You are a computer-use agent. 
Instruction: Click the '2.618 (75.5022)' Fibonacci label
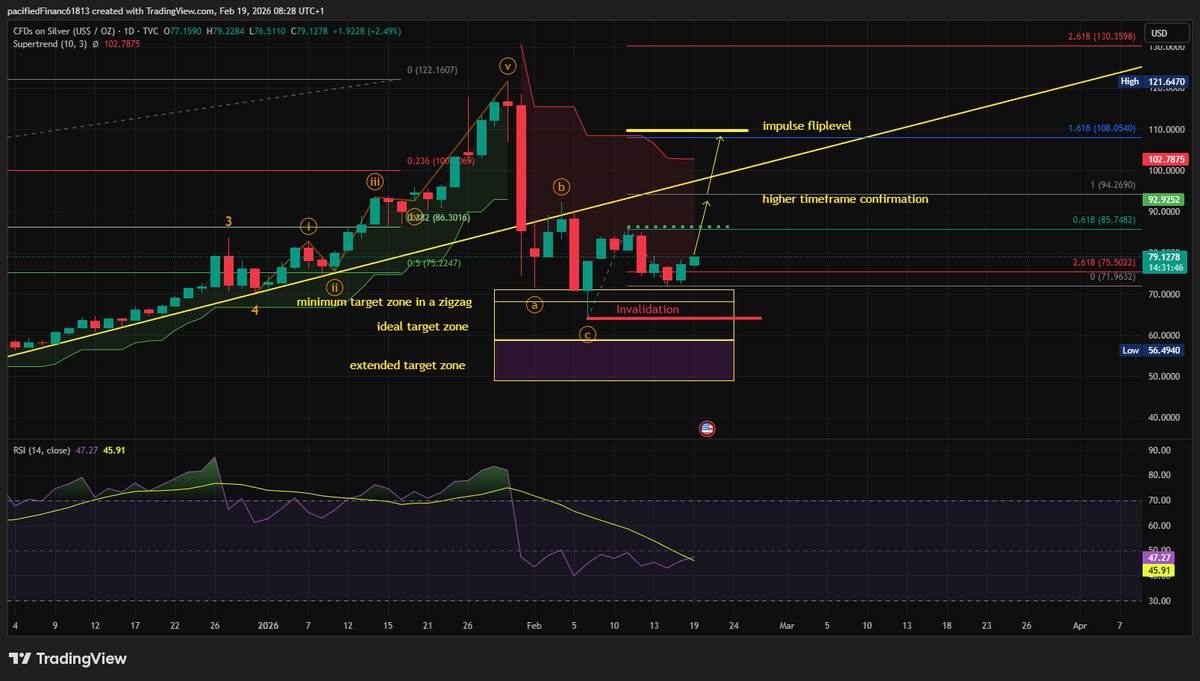[1103, 262]
